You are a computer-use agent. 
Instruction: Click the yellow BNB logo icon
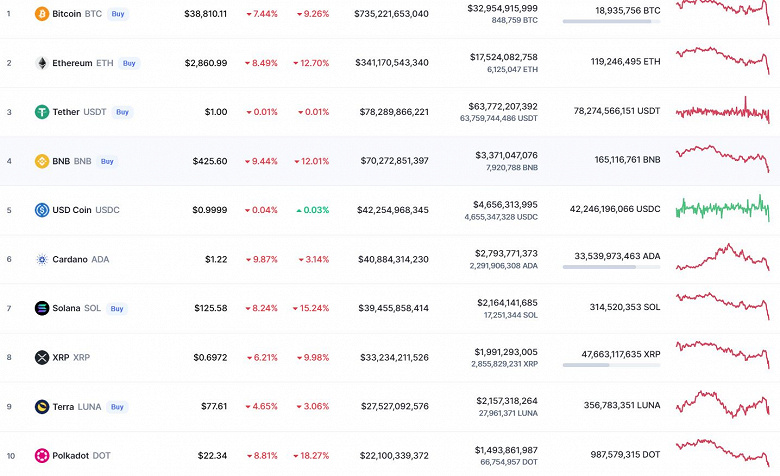(x=42, y=161)
